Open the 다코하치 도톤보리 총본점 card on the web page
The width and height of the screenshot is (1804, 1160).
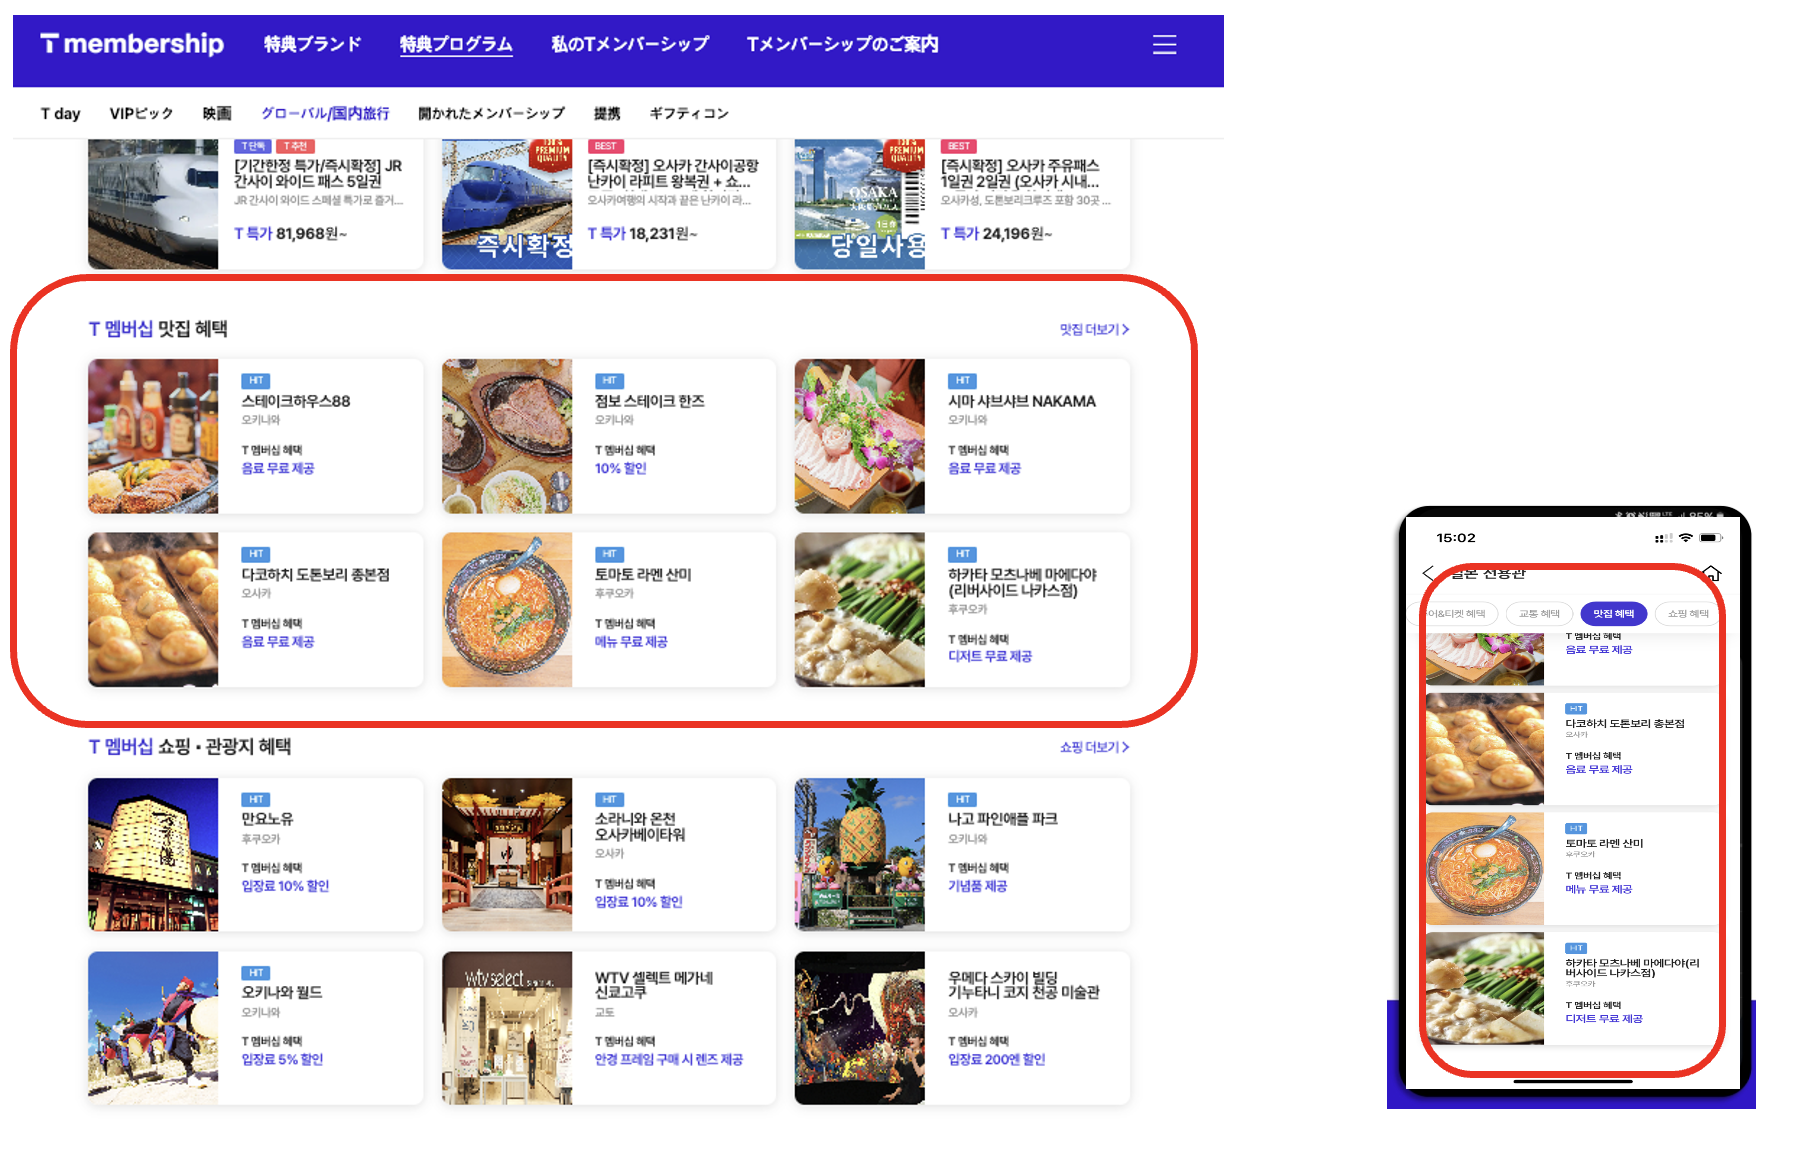[255, 609]
